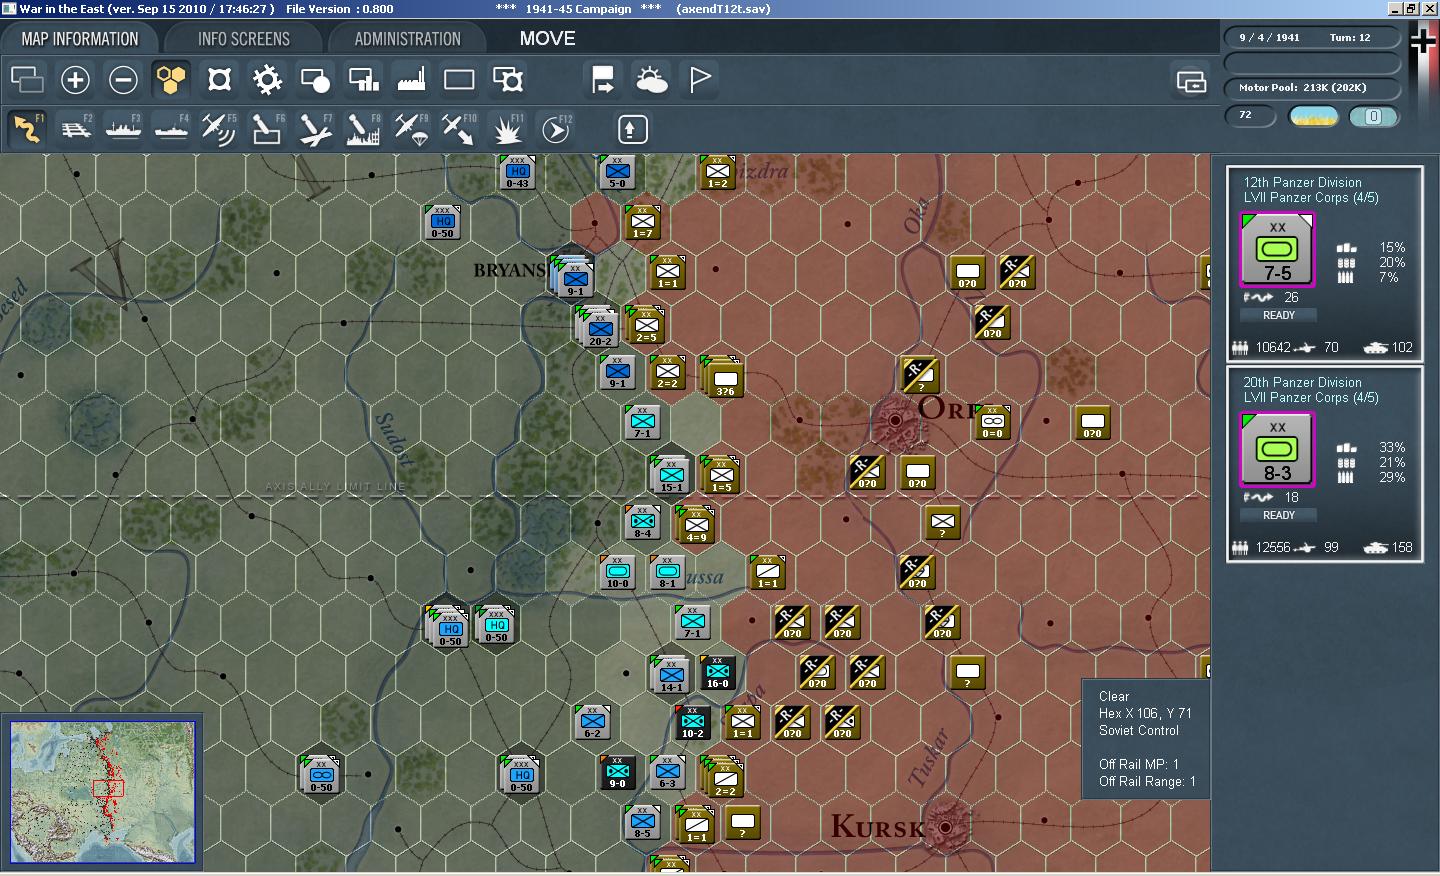The width and height of the screenshot is (1440, 876).
Task: Open the Info Screens tab
Action: (x=243, y=39)
